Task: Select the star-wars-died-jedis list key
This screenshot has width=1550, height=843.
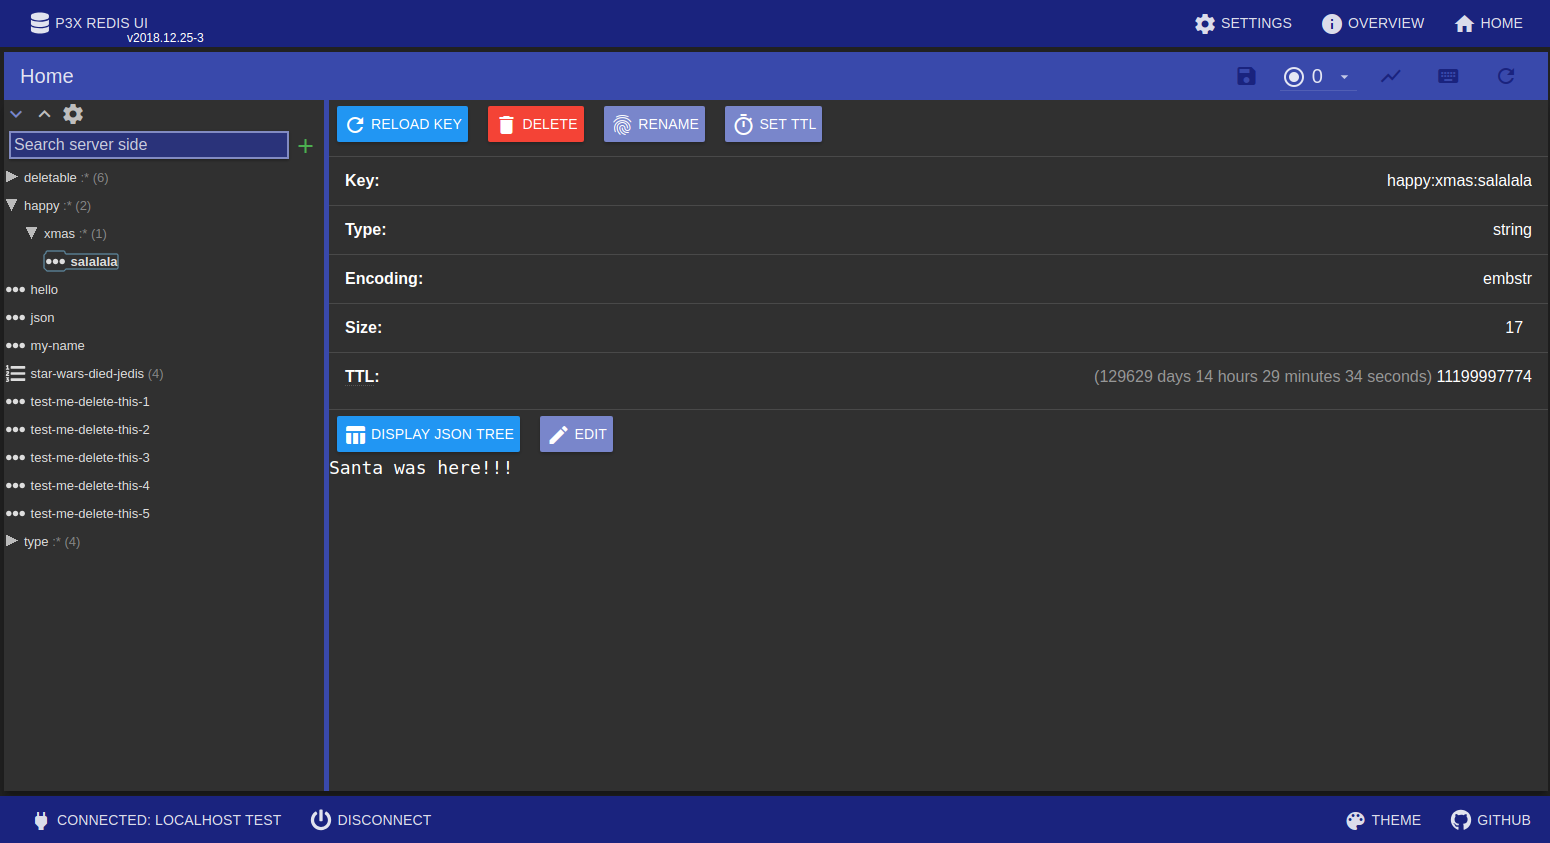Action: tap(87, 373)
